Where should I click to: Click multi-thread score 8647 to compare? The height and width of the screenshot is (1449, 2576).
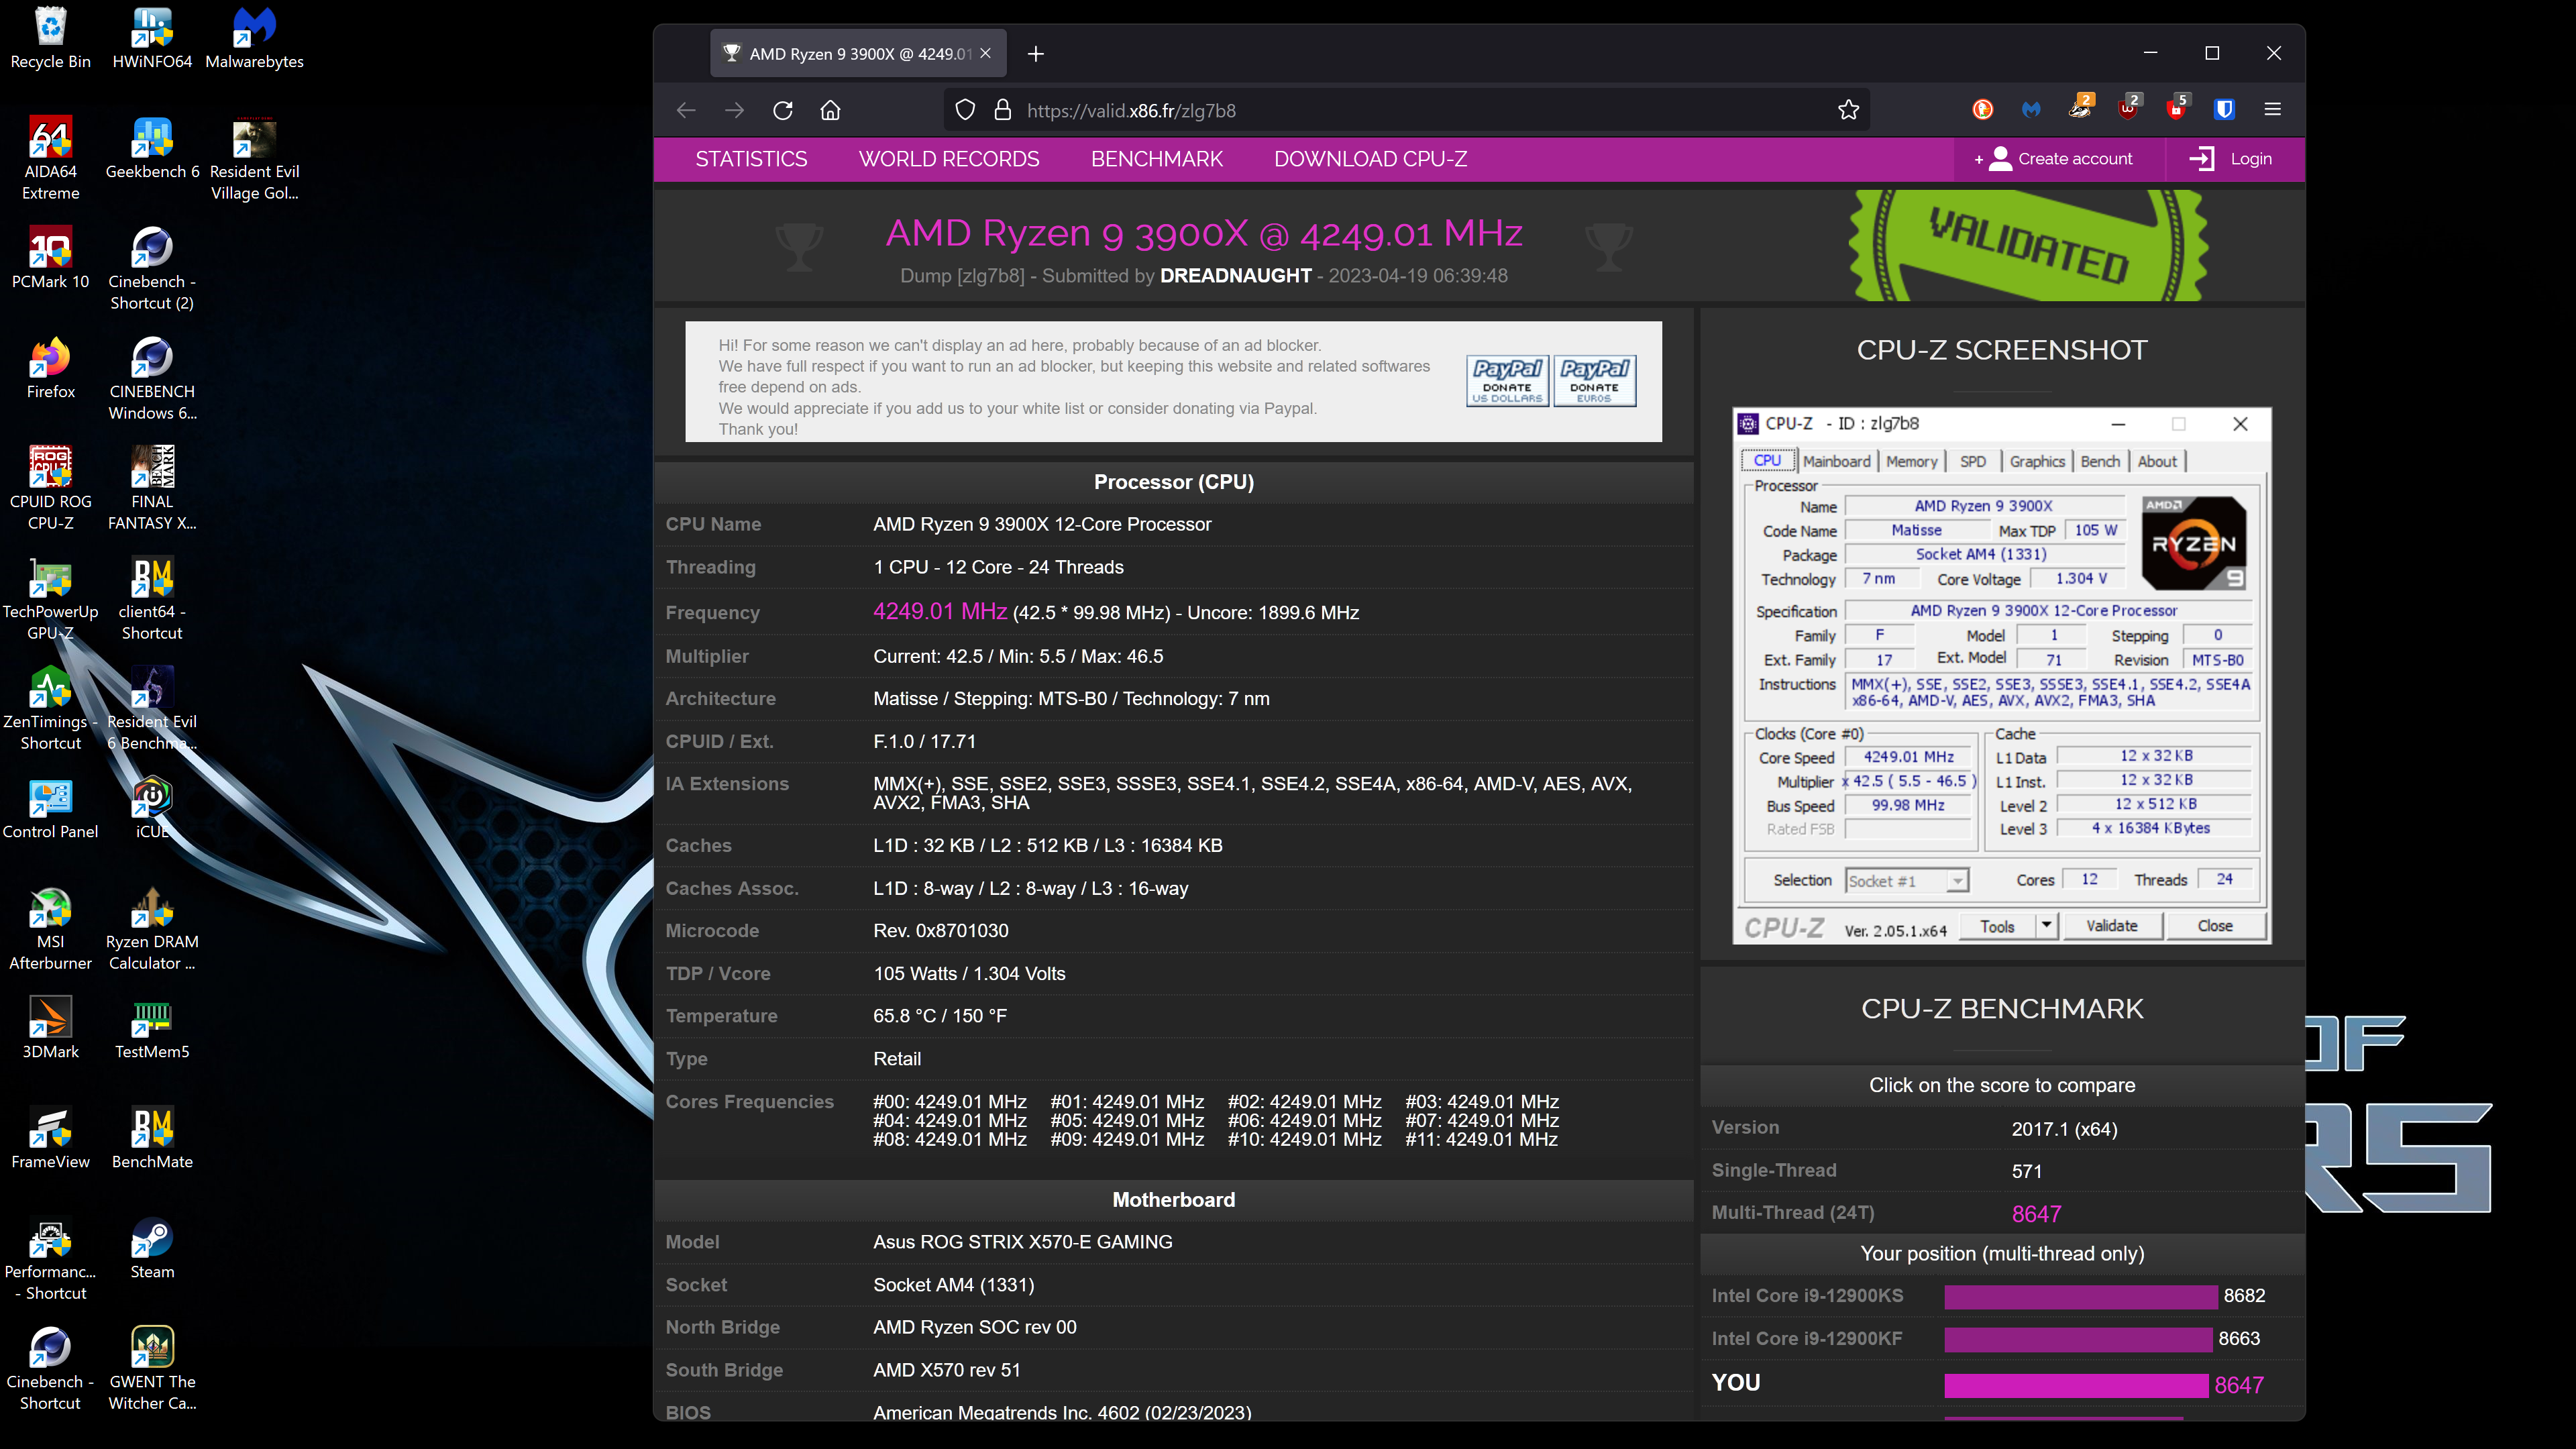2036,1214
